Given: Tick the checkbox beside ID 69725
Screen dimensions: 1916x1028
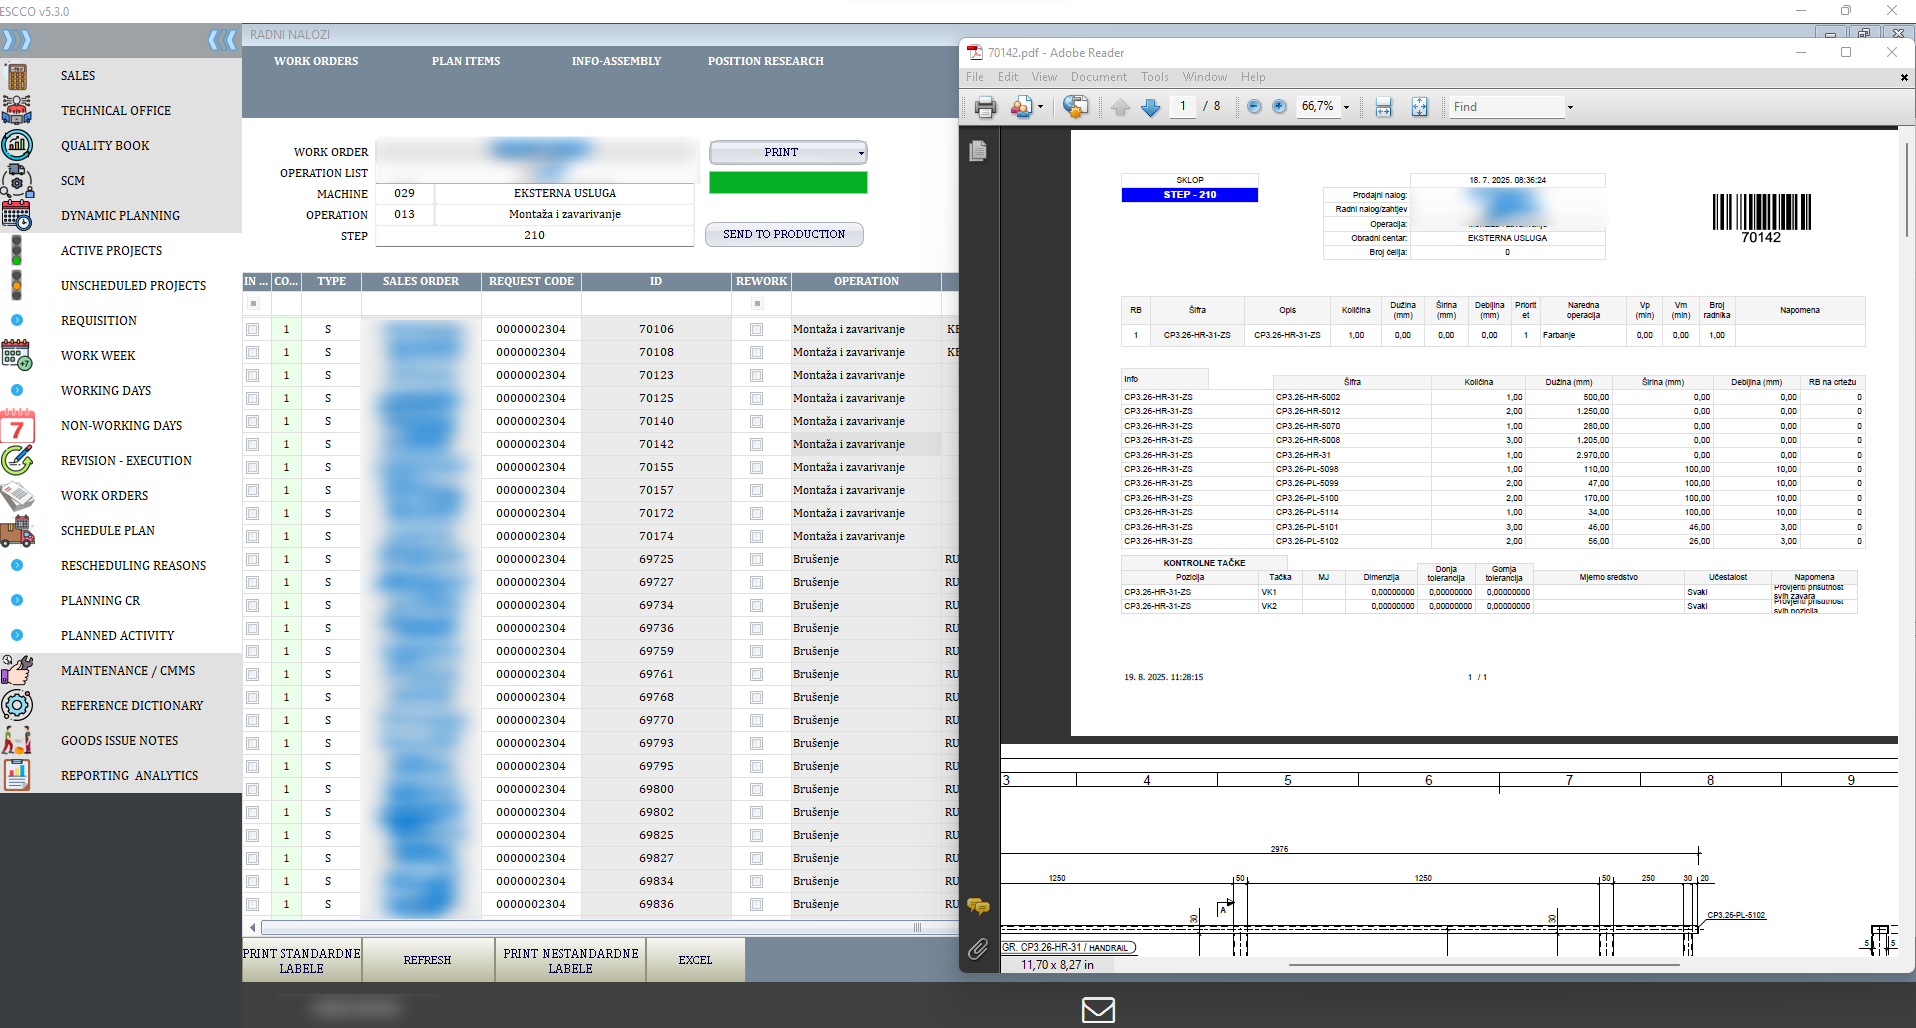Looking at the screenshot, I should pyautogui.click(x=251, y=559).
